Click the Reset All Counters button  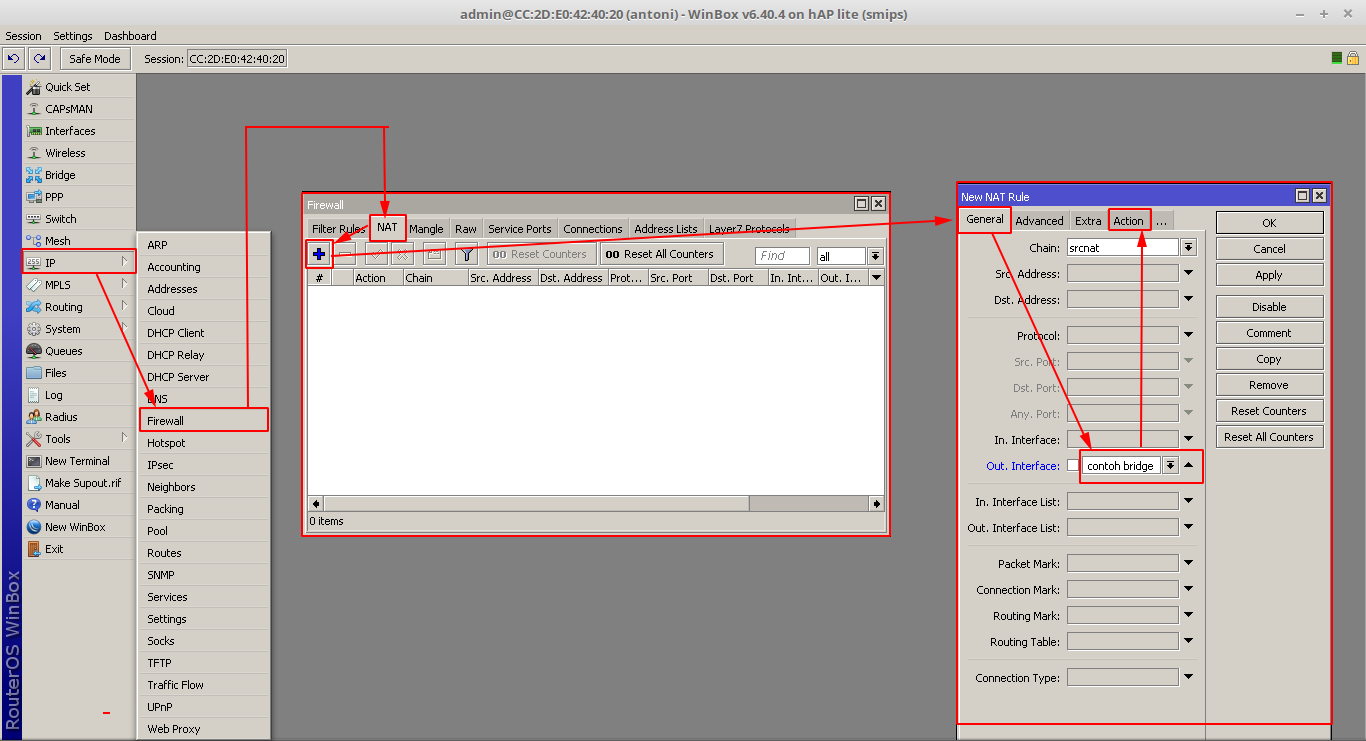(660, 253)
